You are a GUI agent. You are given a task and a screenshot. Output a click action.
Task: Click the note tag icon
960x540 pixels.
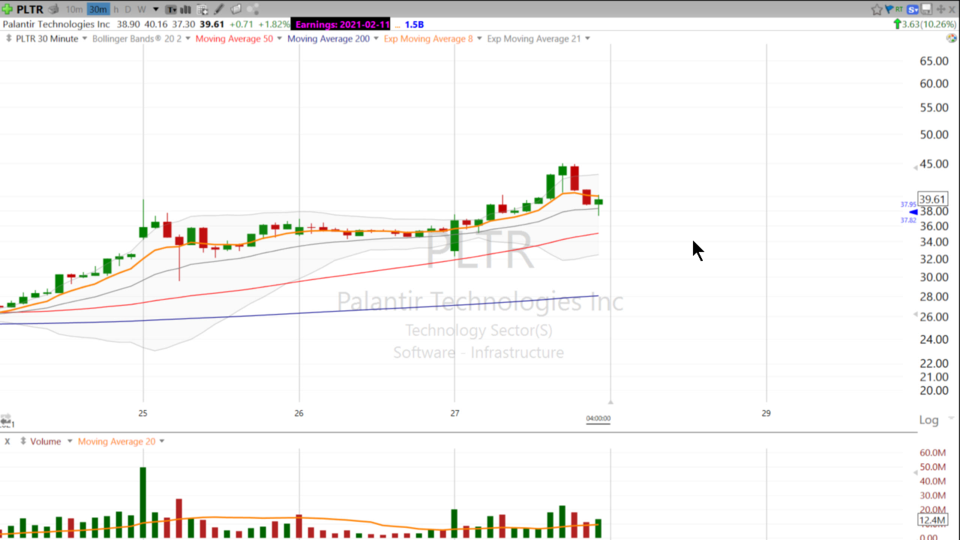(236, 9)
